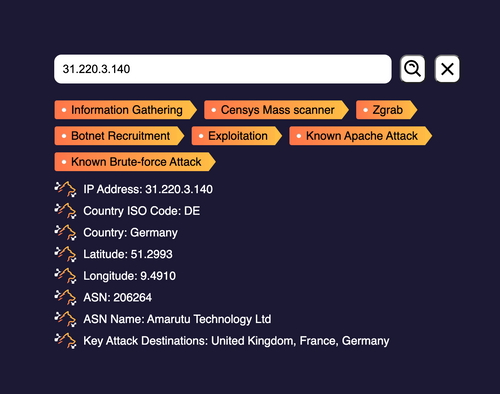The width and height of the screenshot is (500, 394).
Task: Click the magnifying glass search button
Action: [413, 69]
